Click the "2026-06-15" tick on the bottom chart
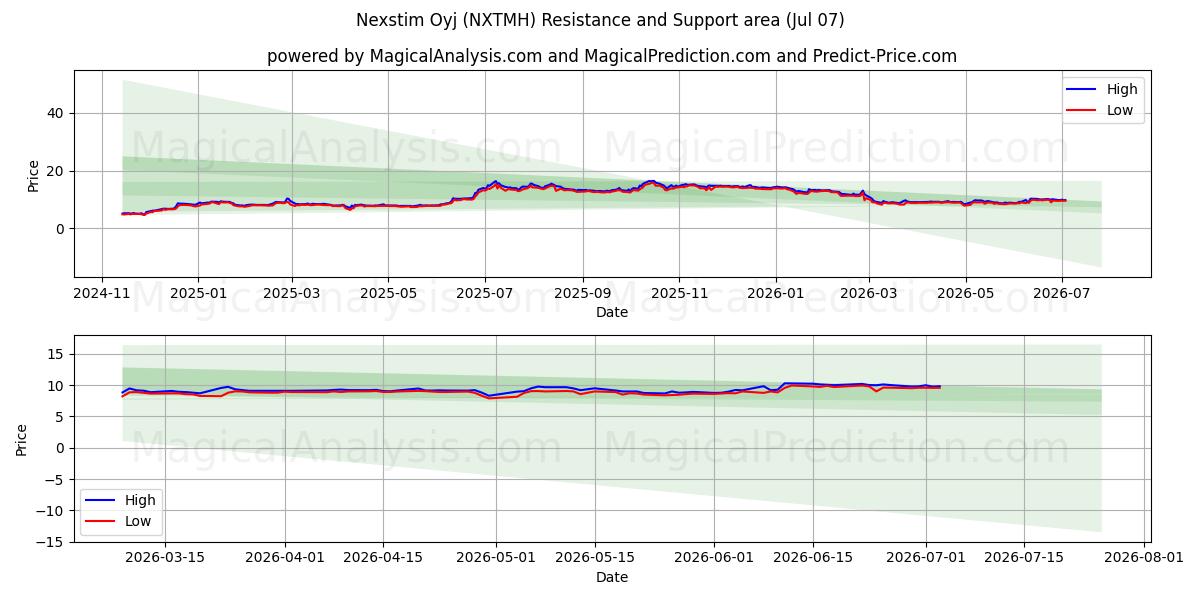Viewport: 1200px width, 600px height. tap(811, 558)
